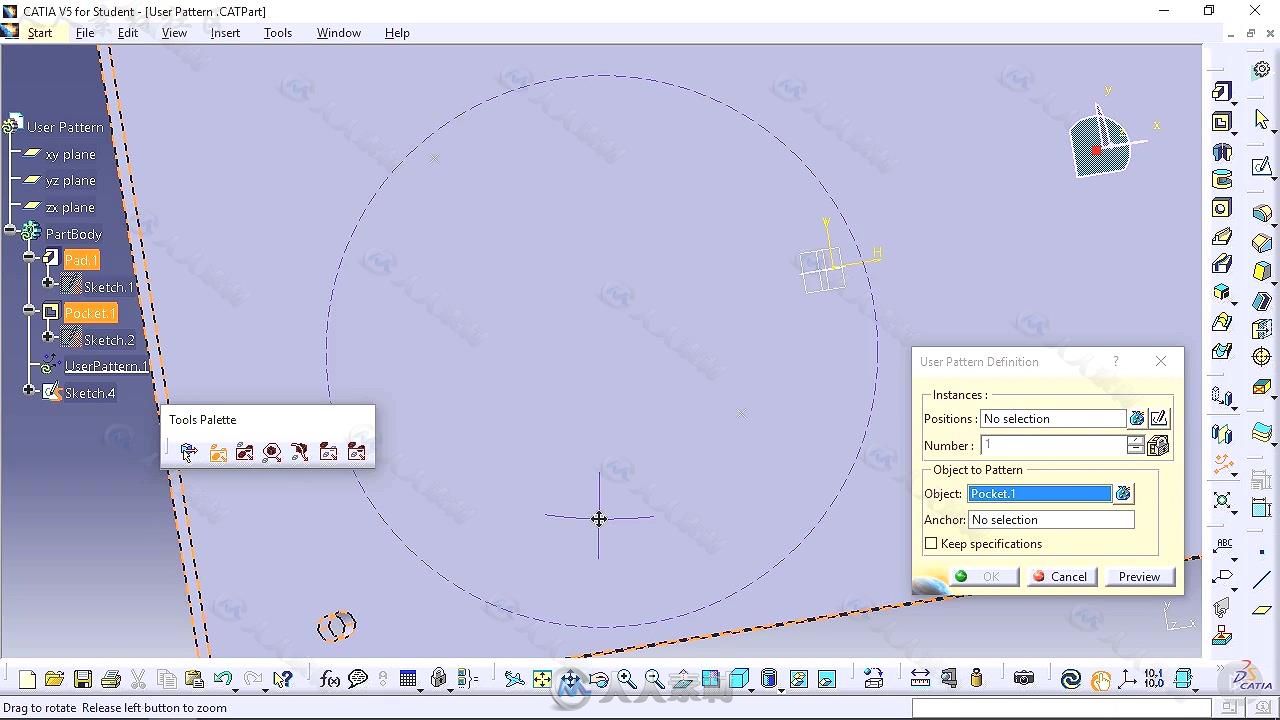Click the Save diskette icon
This screenshot has height=720, width=1280.
pyautogui.click(x=83, y=679)
